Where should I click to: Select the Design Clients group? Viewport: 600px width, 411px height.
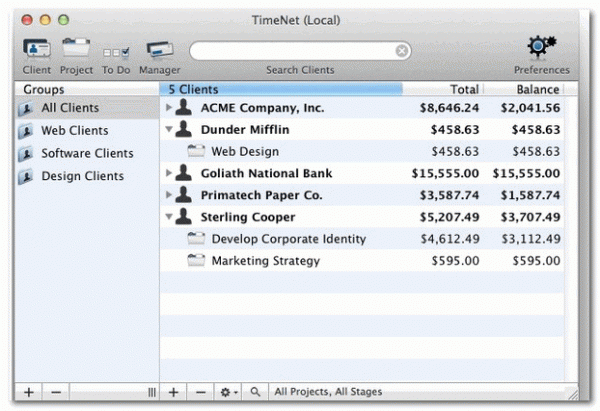[x=87, y=176]
